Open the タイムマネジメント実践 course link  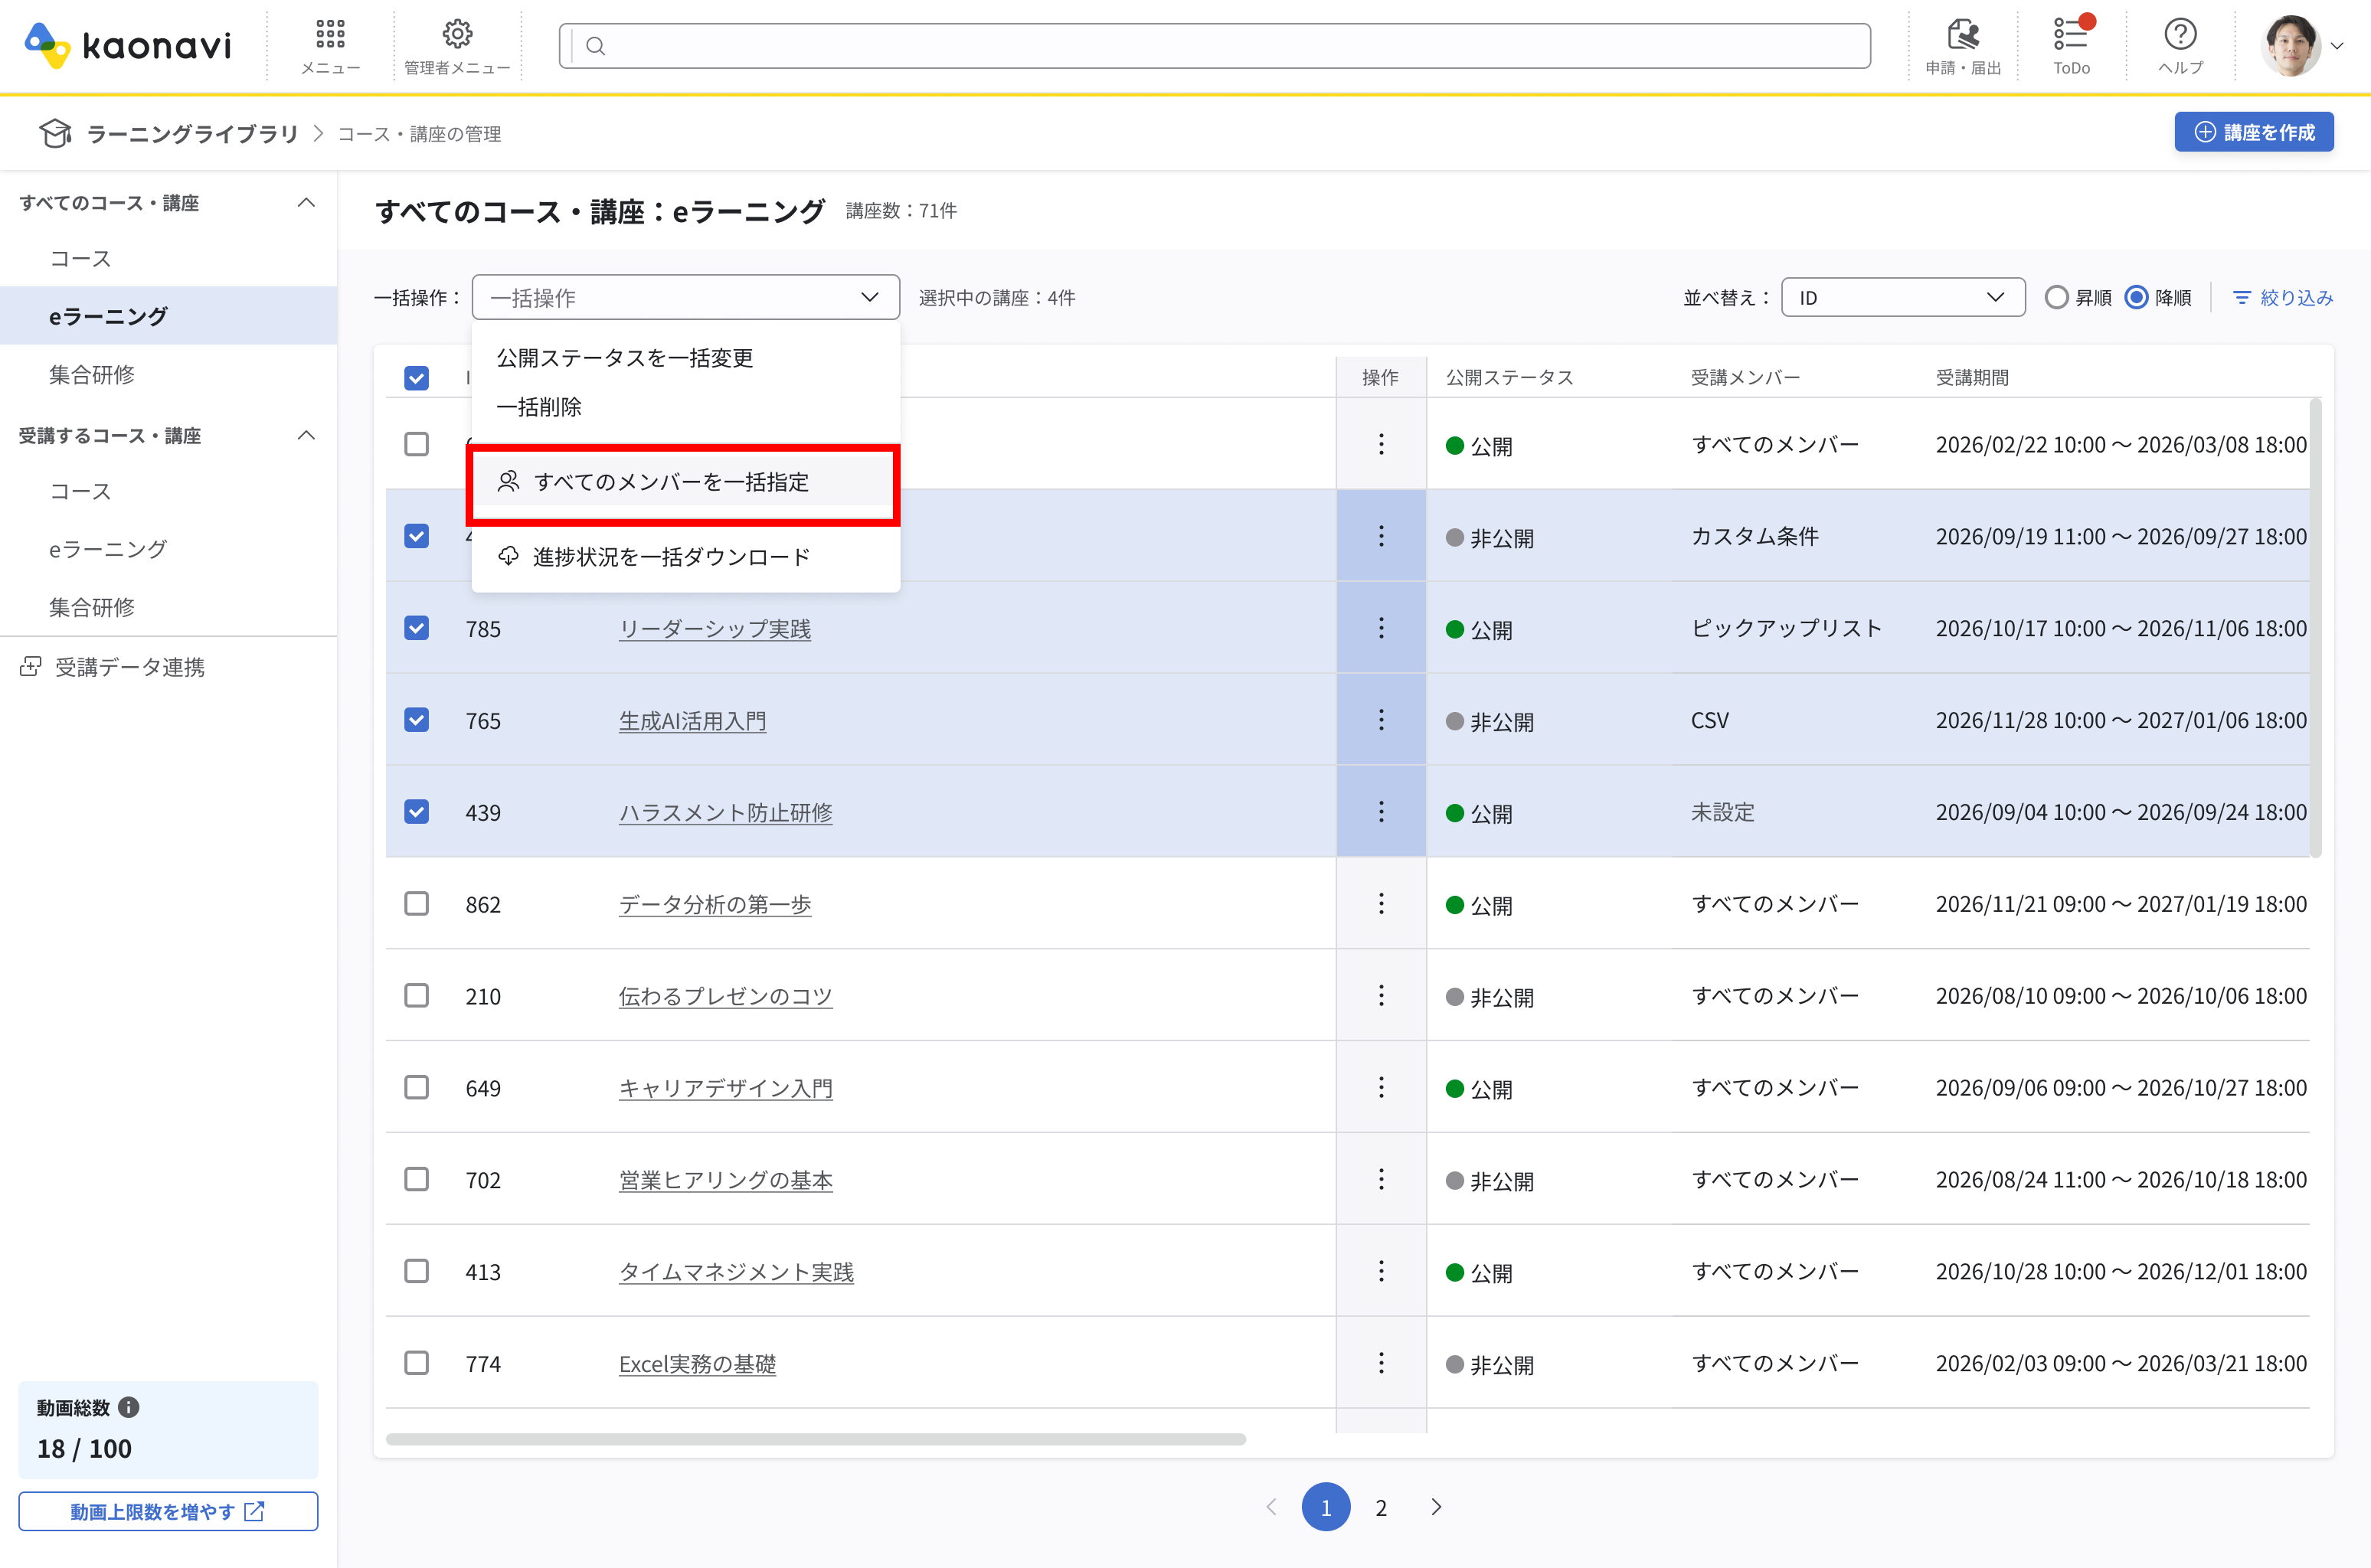click(x=736, y=1272)
